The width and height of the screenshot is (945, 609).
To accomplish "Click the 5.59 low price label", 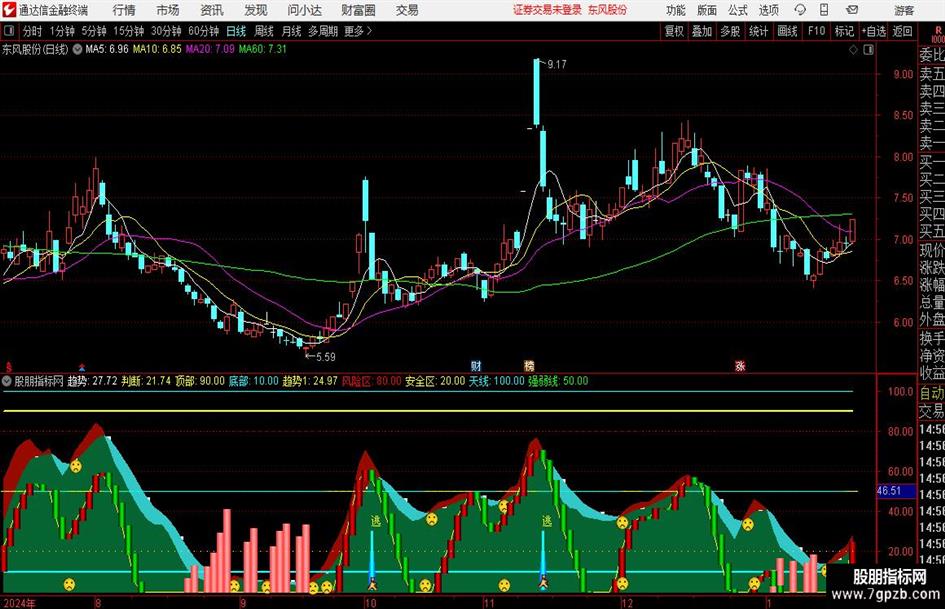I will pos(325,357).
